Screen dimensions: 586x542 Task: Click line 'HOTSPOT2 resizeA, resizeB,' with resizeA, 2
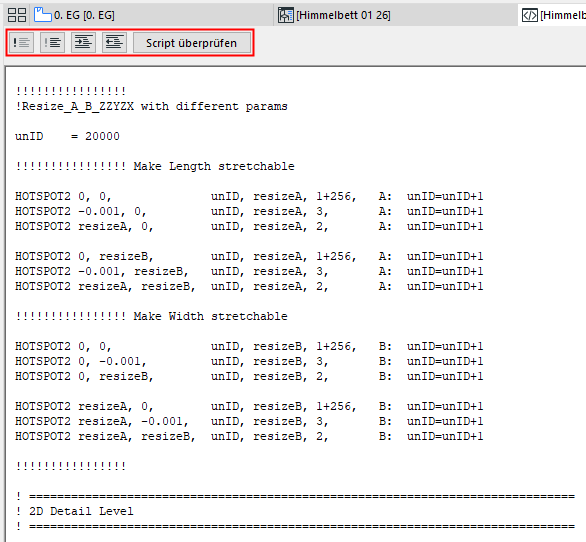(249, 286)
